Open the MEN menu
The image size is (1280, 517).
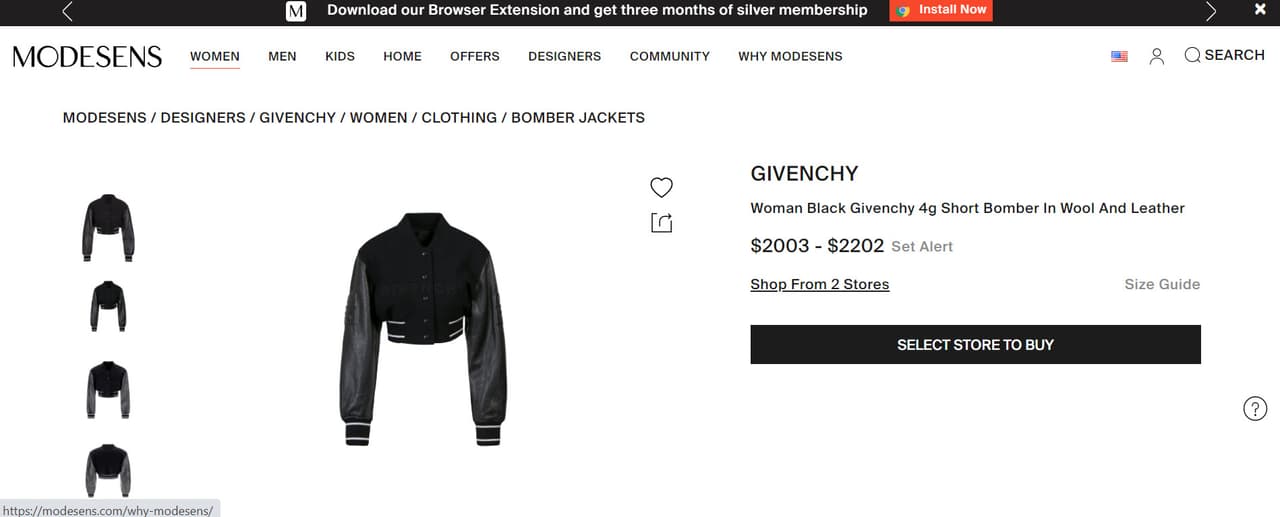282,56
